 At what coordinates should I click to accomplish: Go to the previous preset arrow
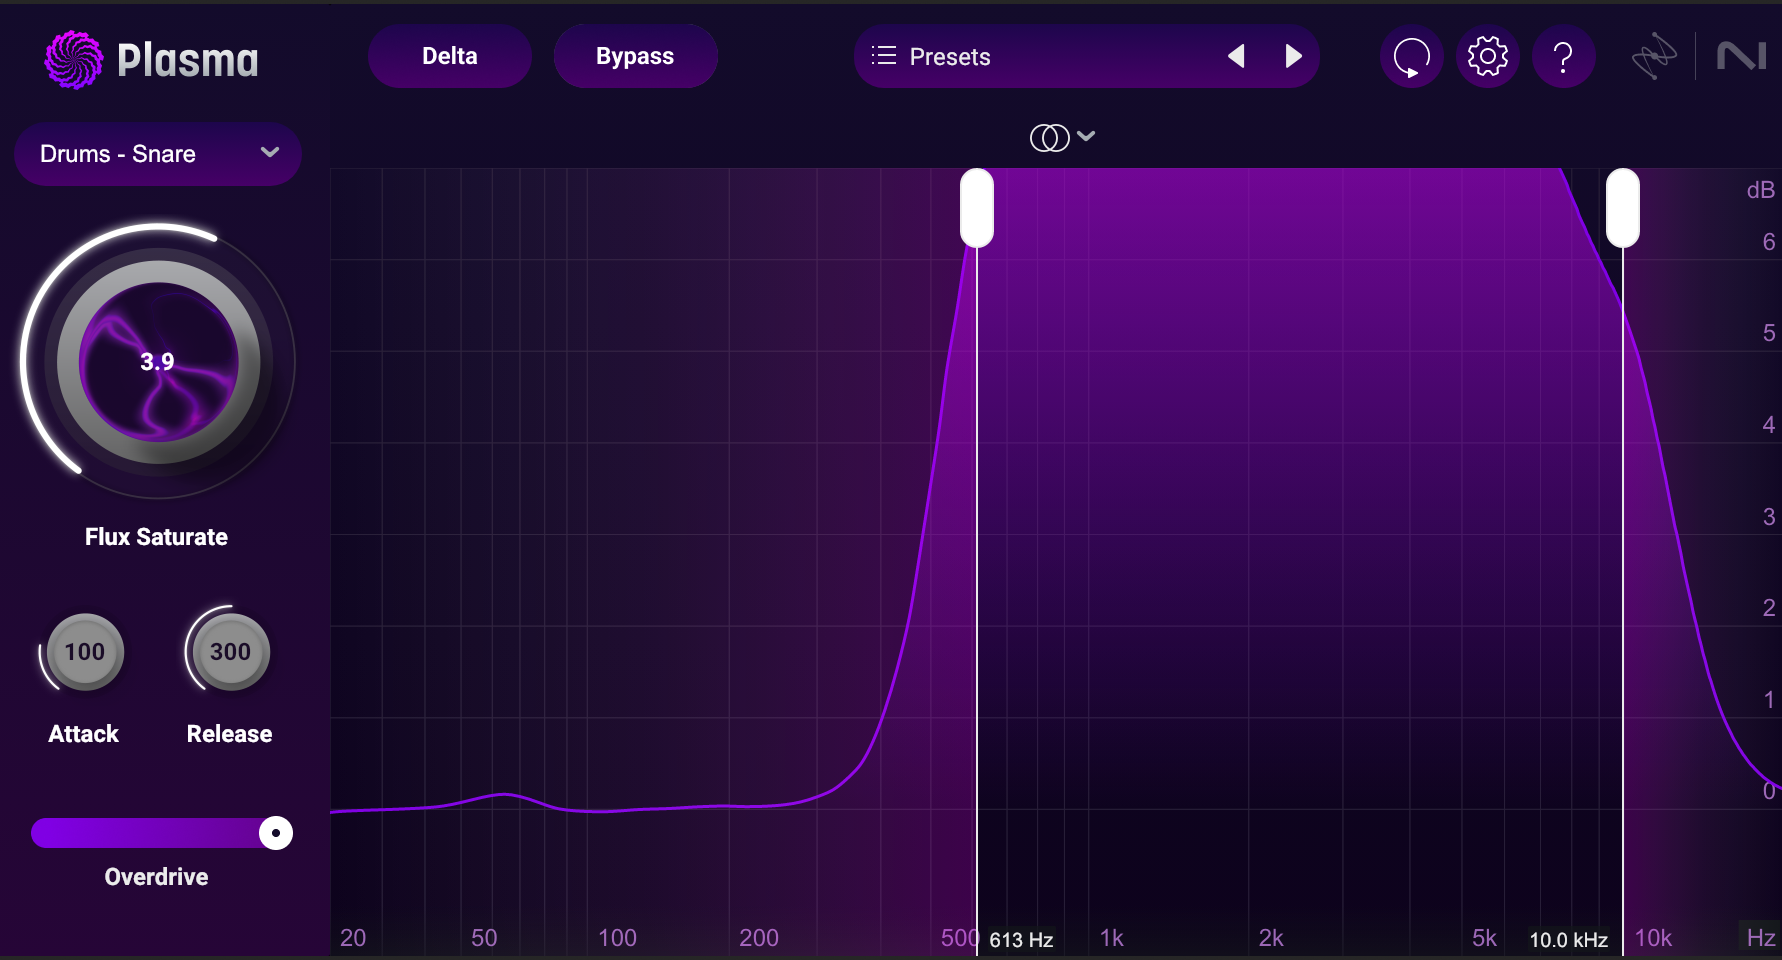click(1236, 56)
